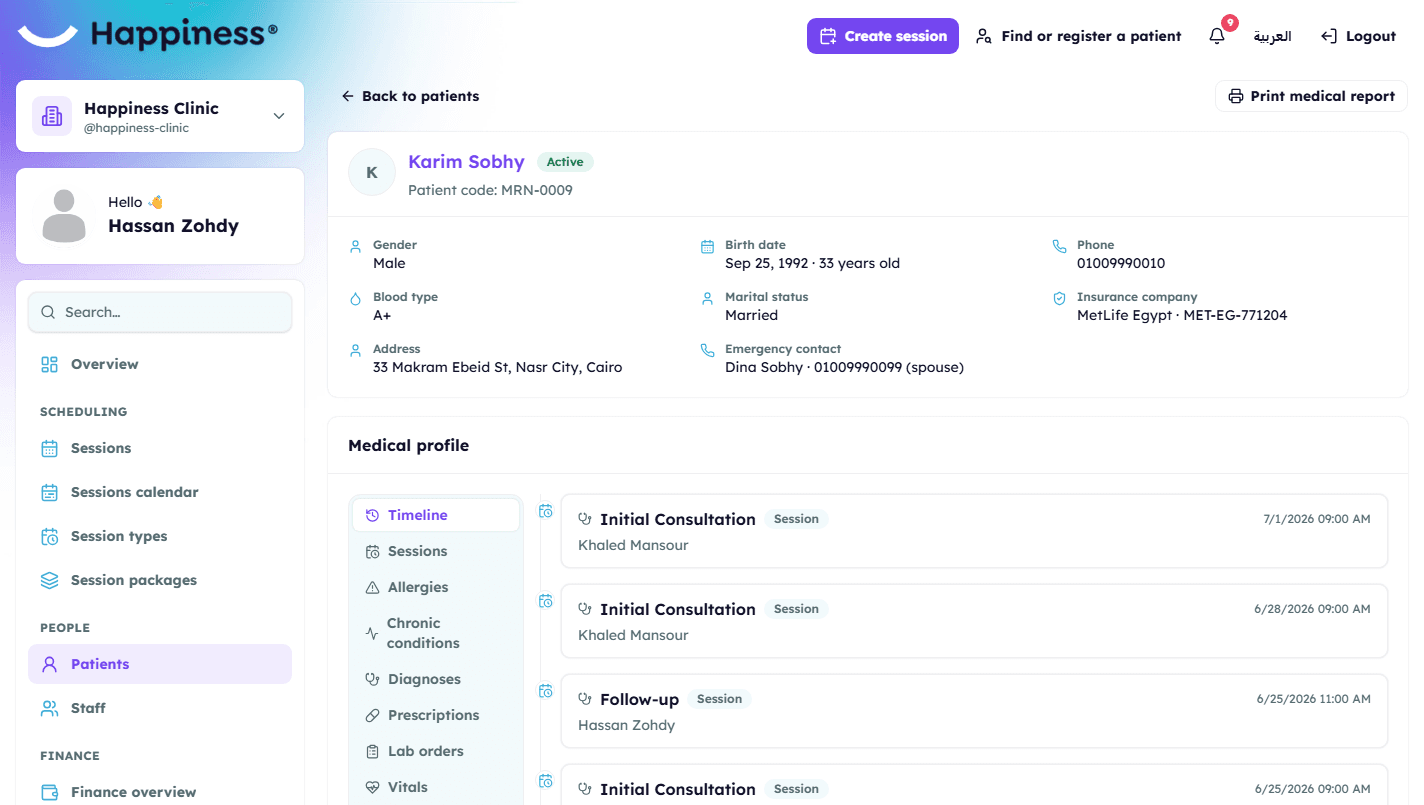Click the phone icon beside Phone
Image resolution: width=1424 pixels, height=805 pixels.
(x=1060, y=245)
